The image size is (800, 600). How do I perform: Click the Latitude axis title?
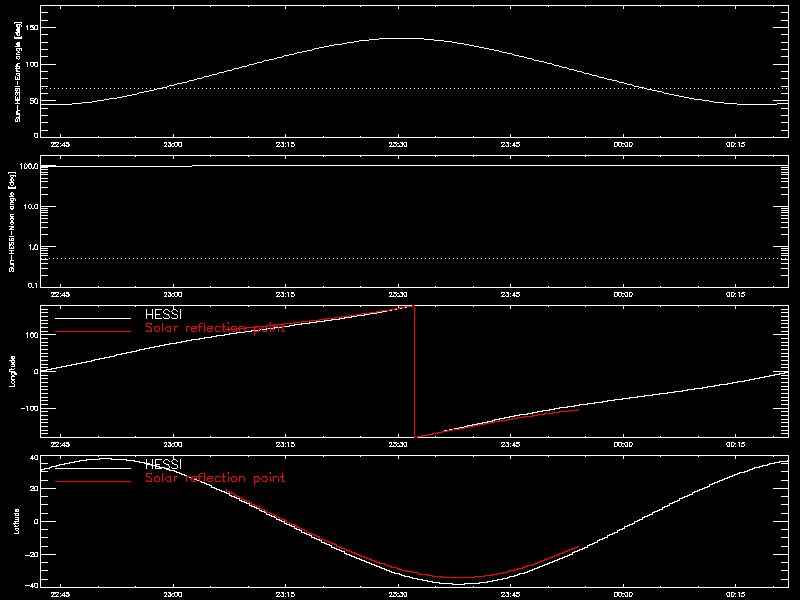click(16, 521)
